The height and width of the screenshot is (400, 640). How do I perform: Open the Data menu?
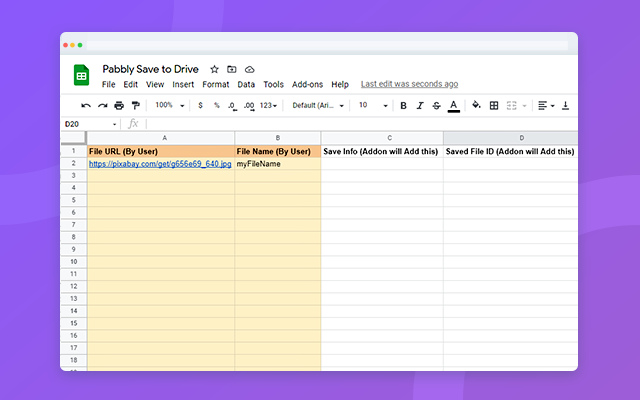[246, 84]
